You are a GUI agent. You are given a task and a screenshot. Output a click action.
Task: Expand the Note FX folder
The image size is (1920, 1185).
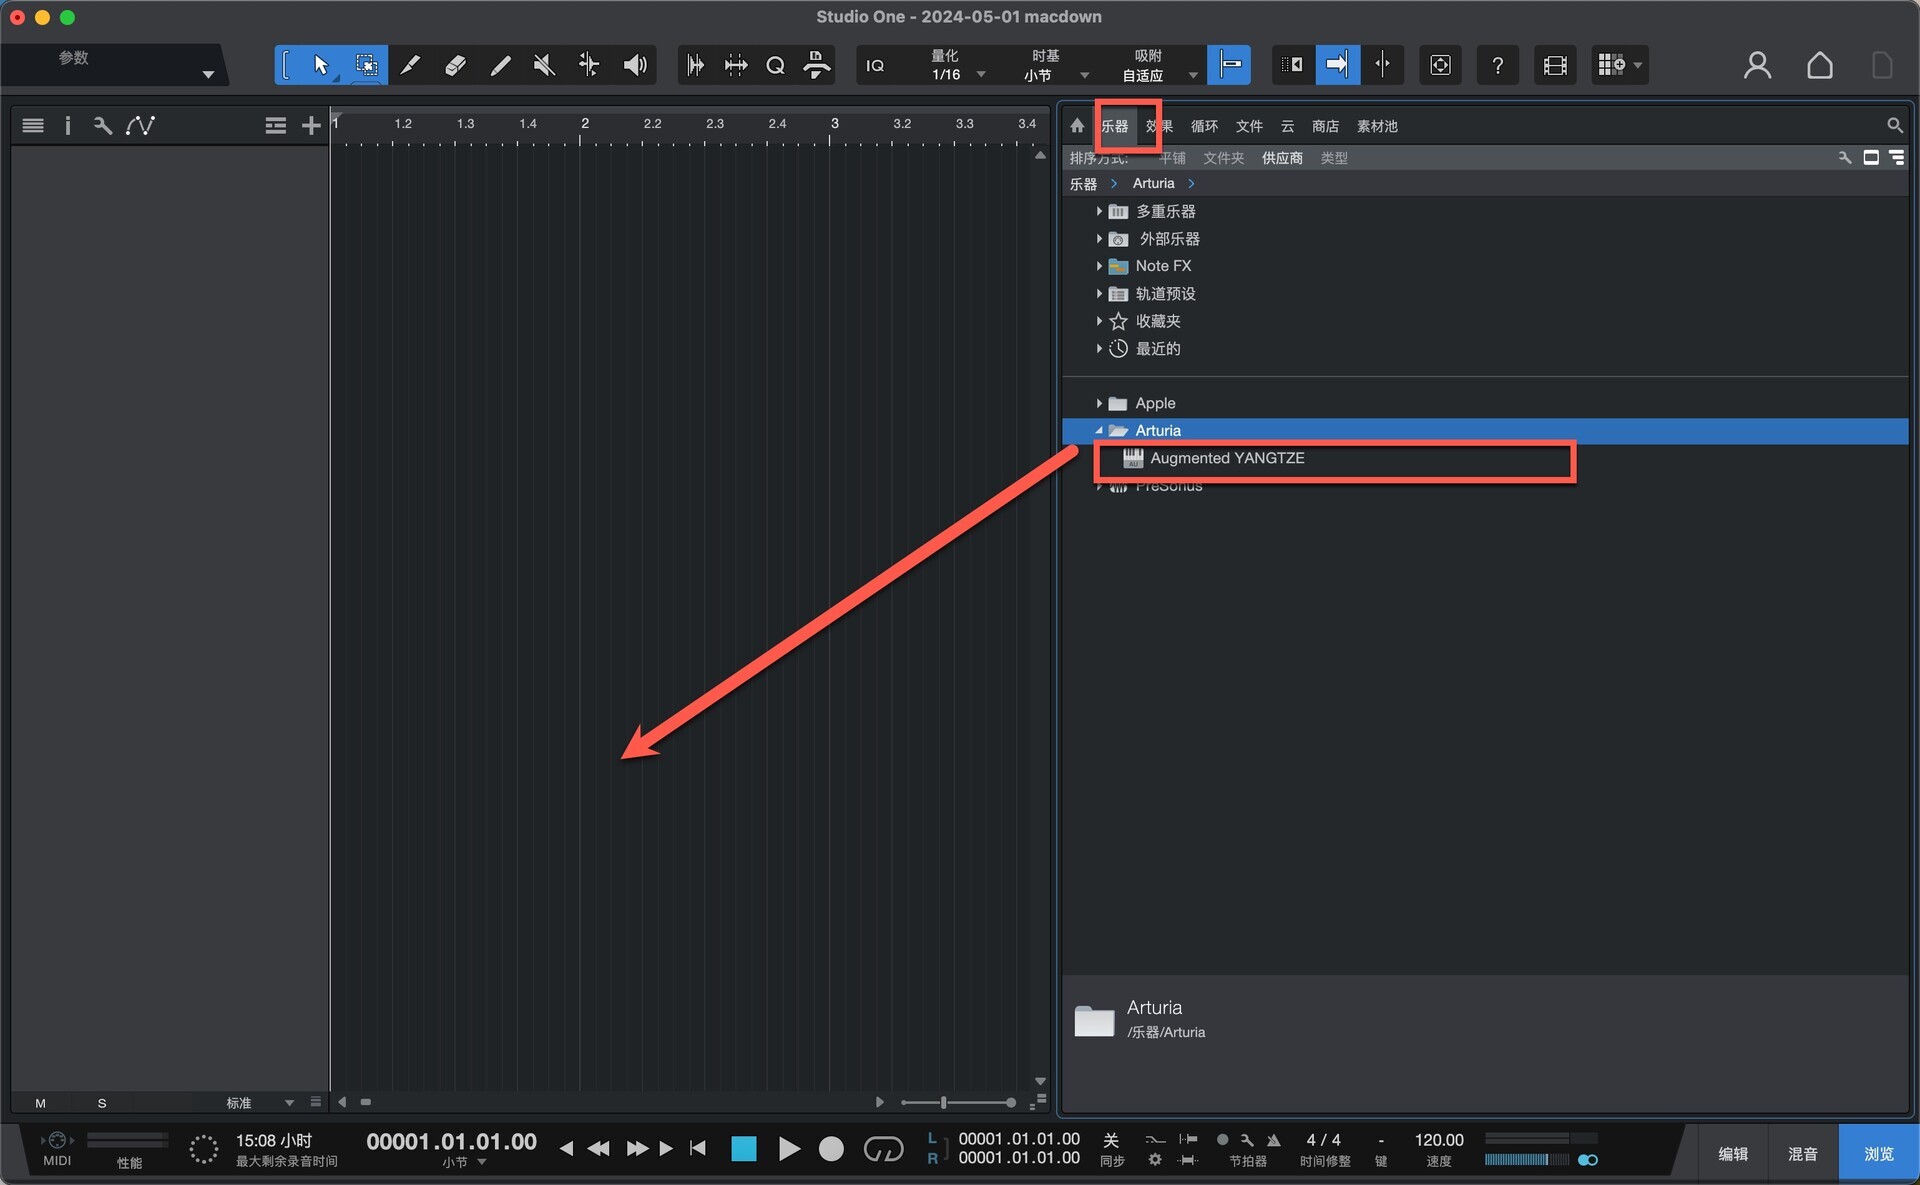1099,266
